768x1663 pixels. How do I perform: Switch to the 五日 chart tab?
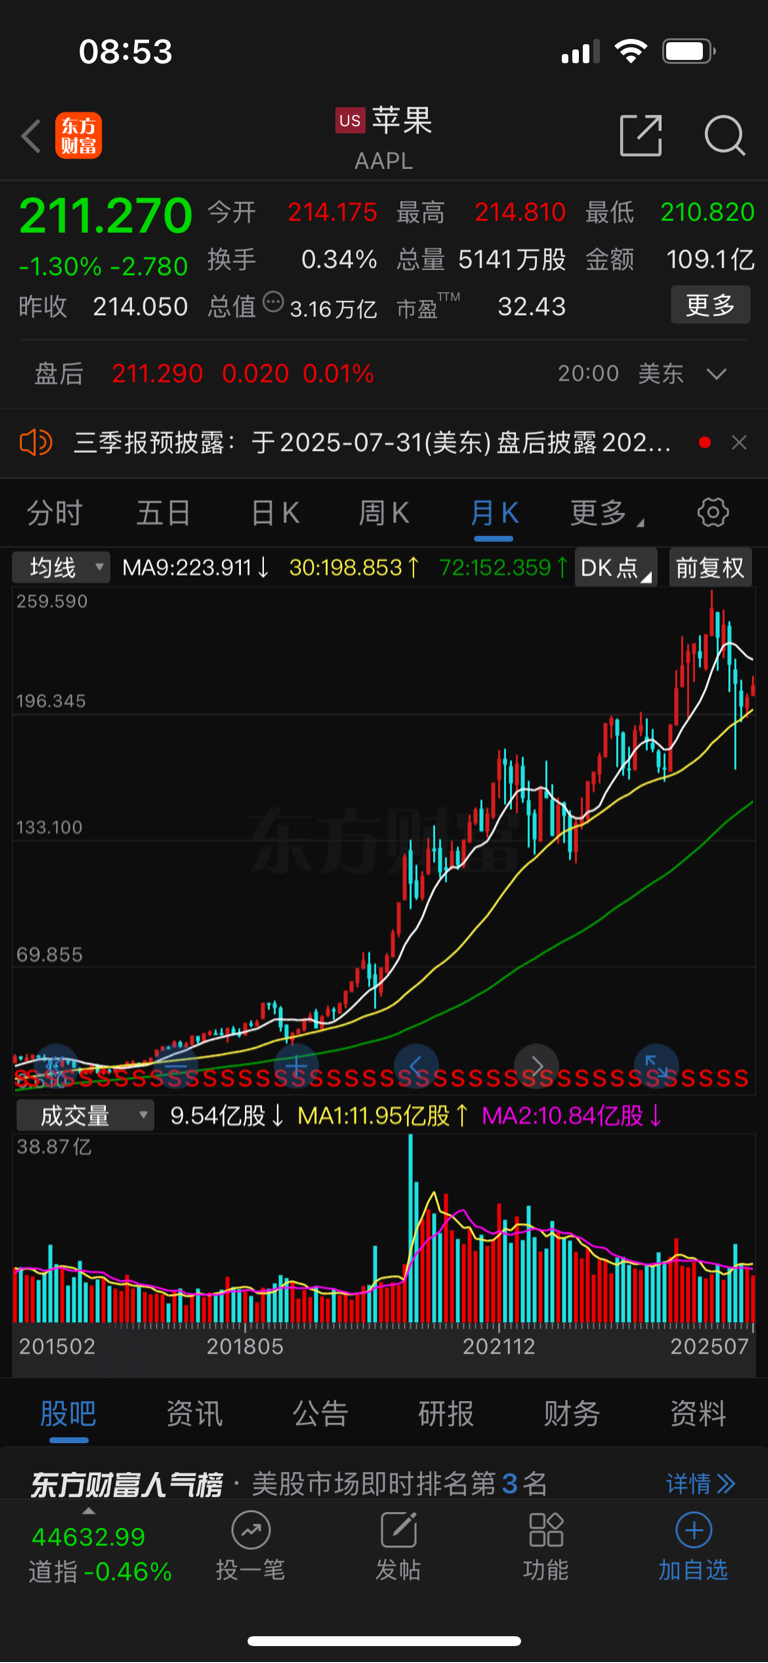coord(163,514)
